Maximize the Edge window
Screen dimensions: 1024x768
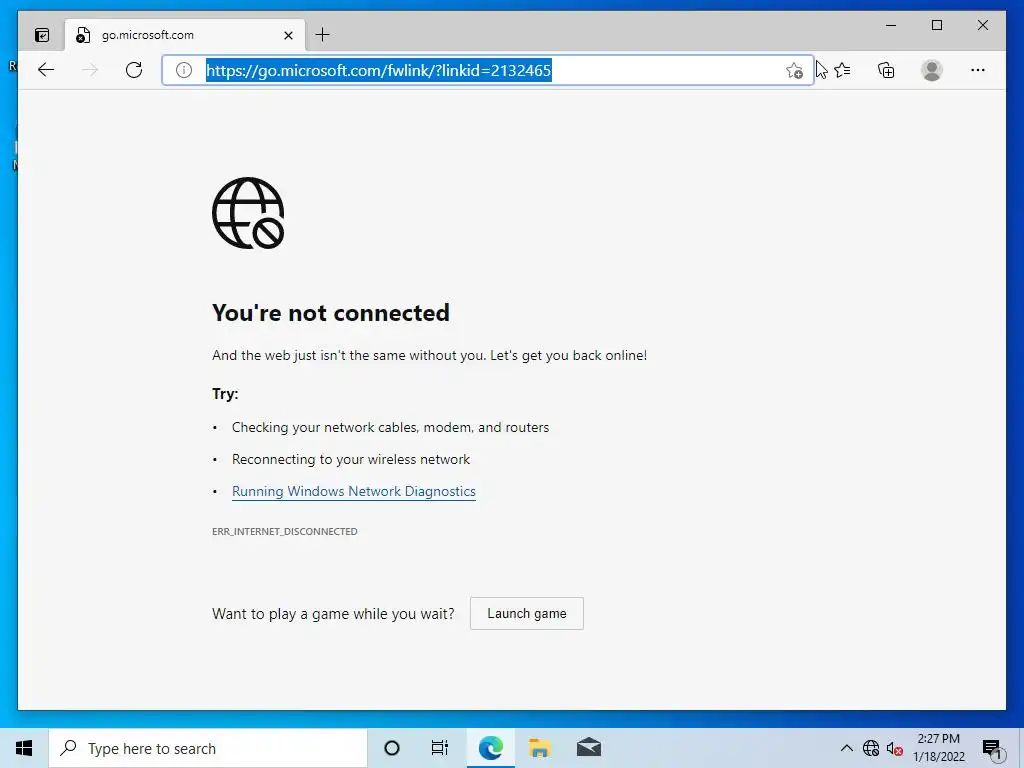coord(936,25)
